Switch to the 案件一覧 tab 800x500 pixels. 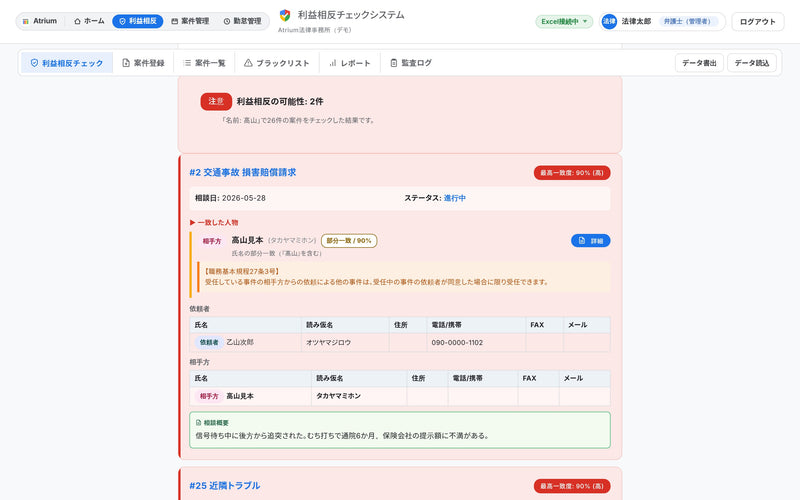(204, 63)
